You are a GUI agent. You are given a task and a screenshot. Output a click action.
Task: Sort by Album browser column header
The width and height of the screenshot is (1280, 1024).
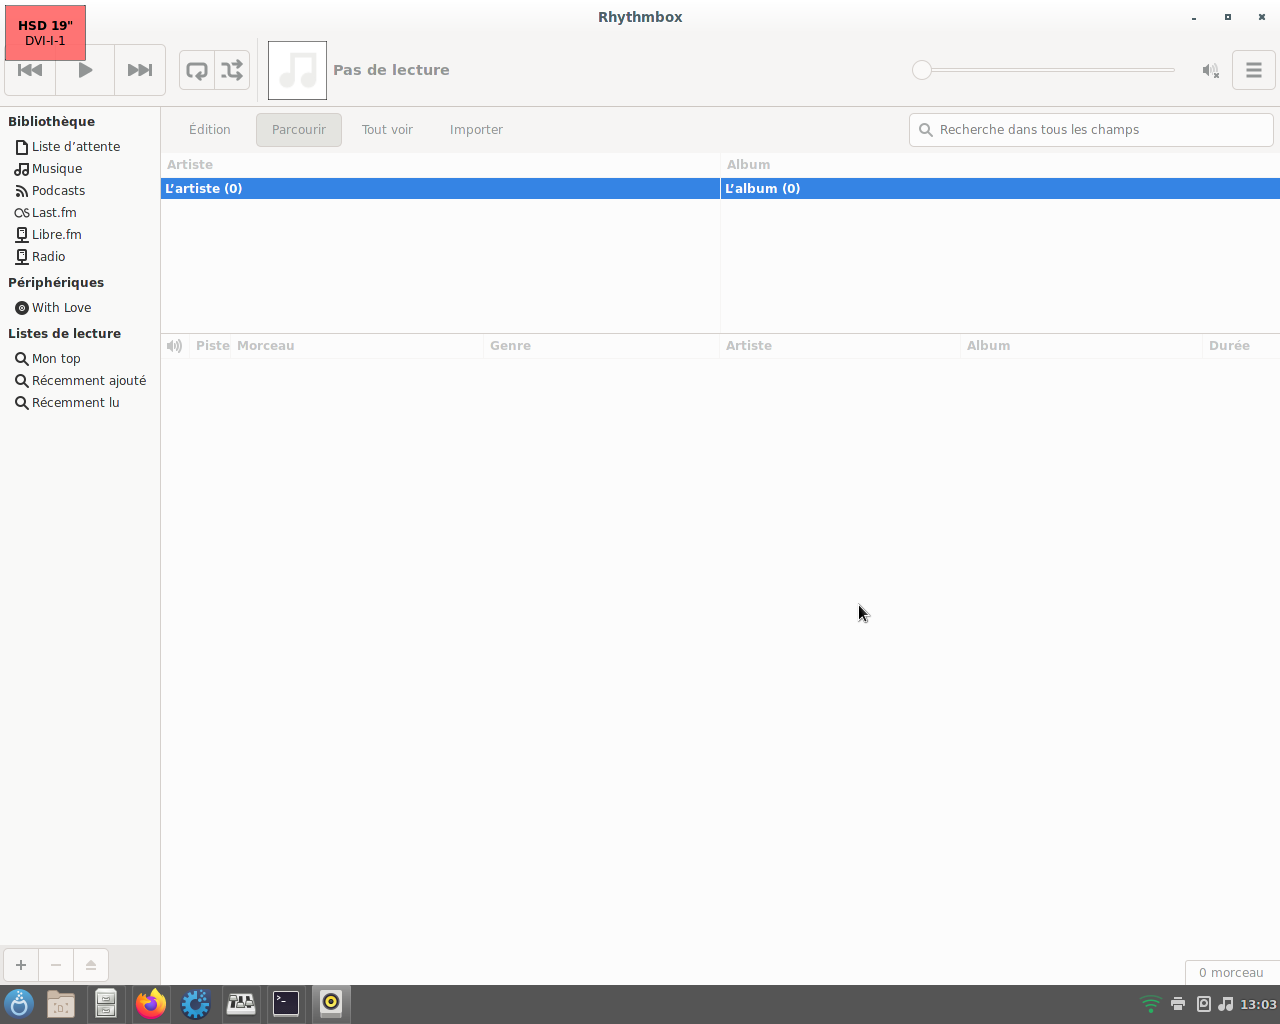(1000, 165)
